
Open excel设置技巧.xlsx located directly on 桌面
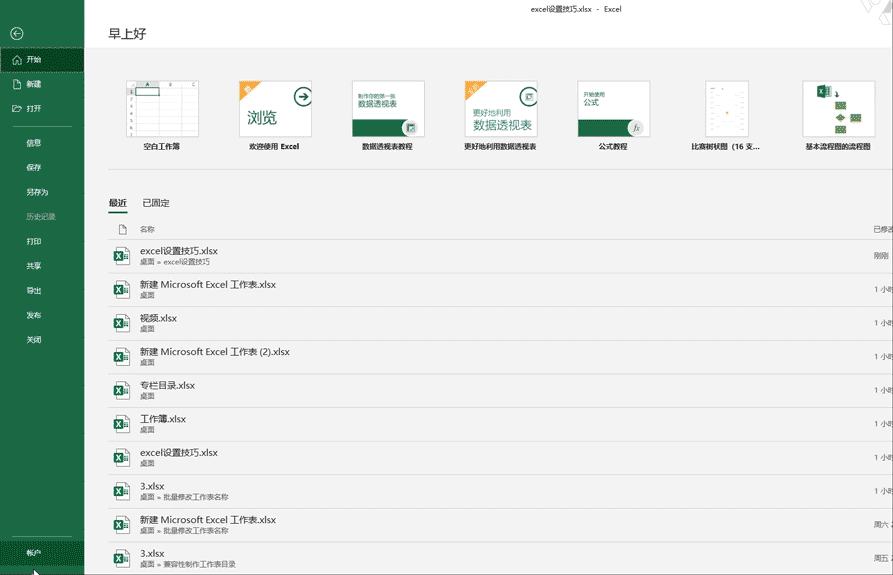point(500,458)
